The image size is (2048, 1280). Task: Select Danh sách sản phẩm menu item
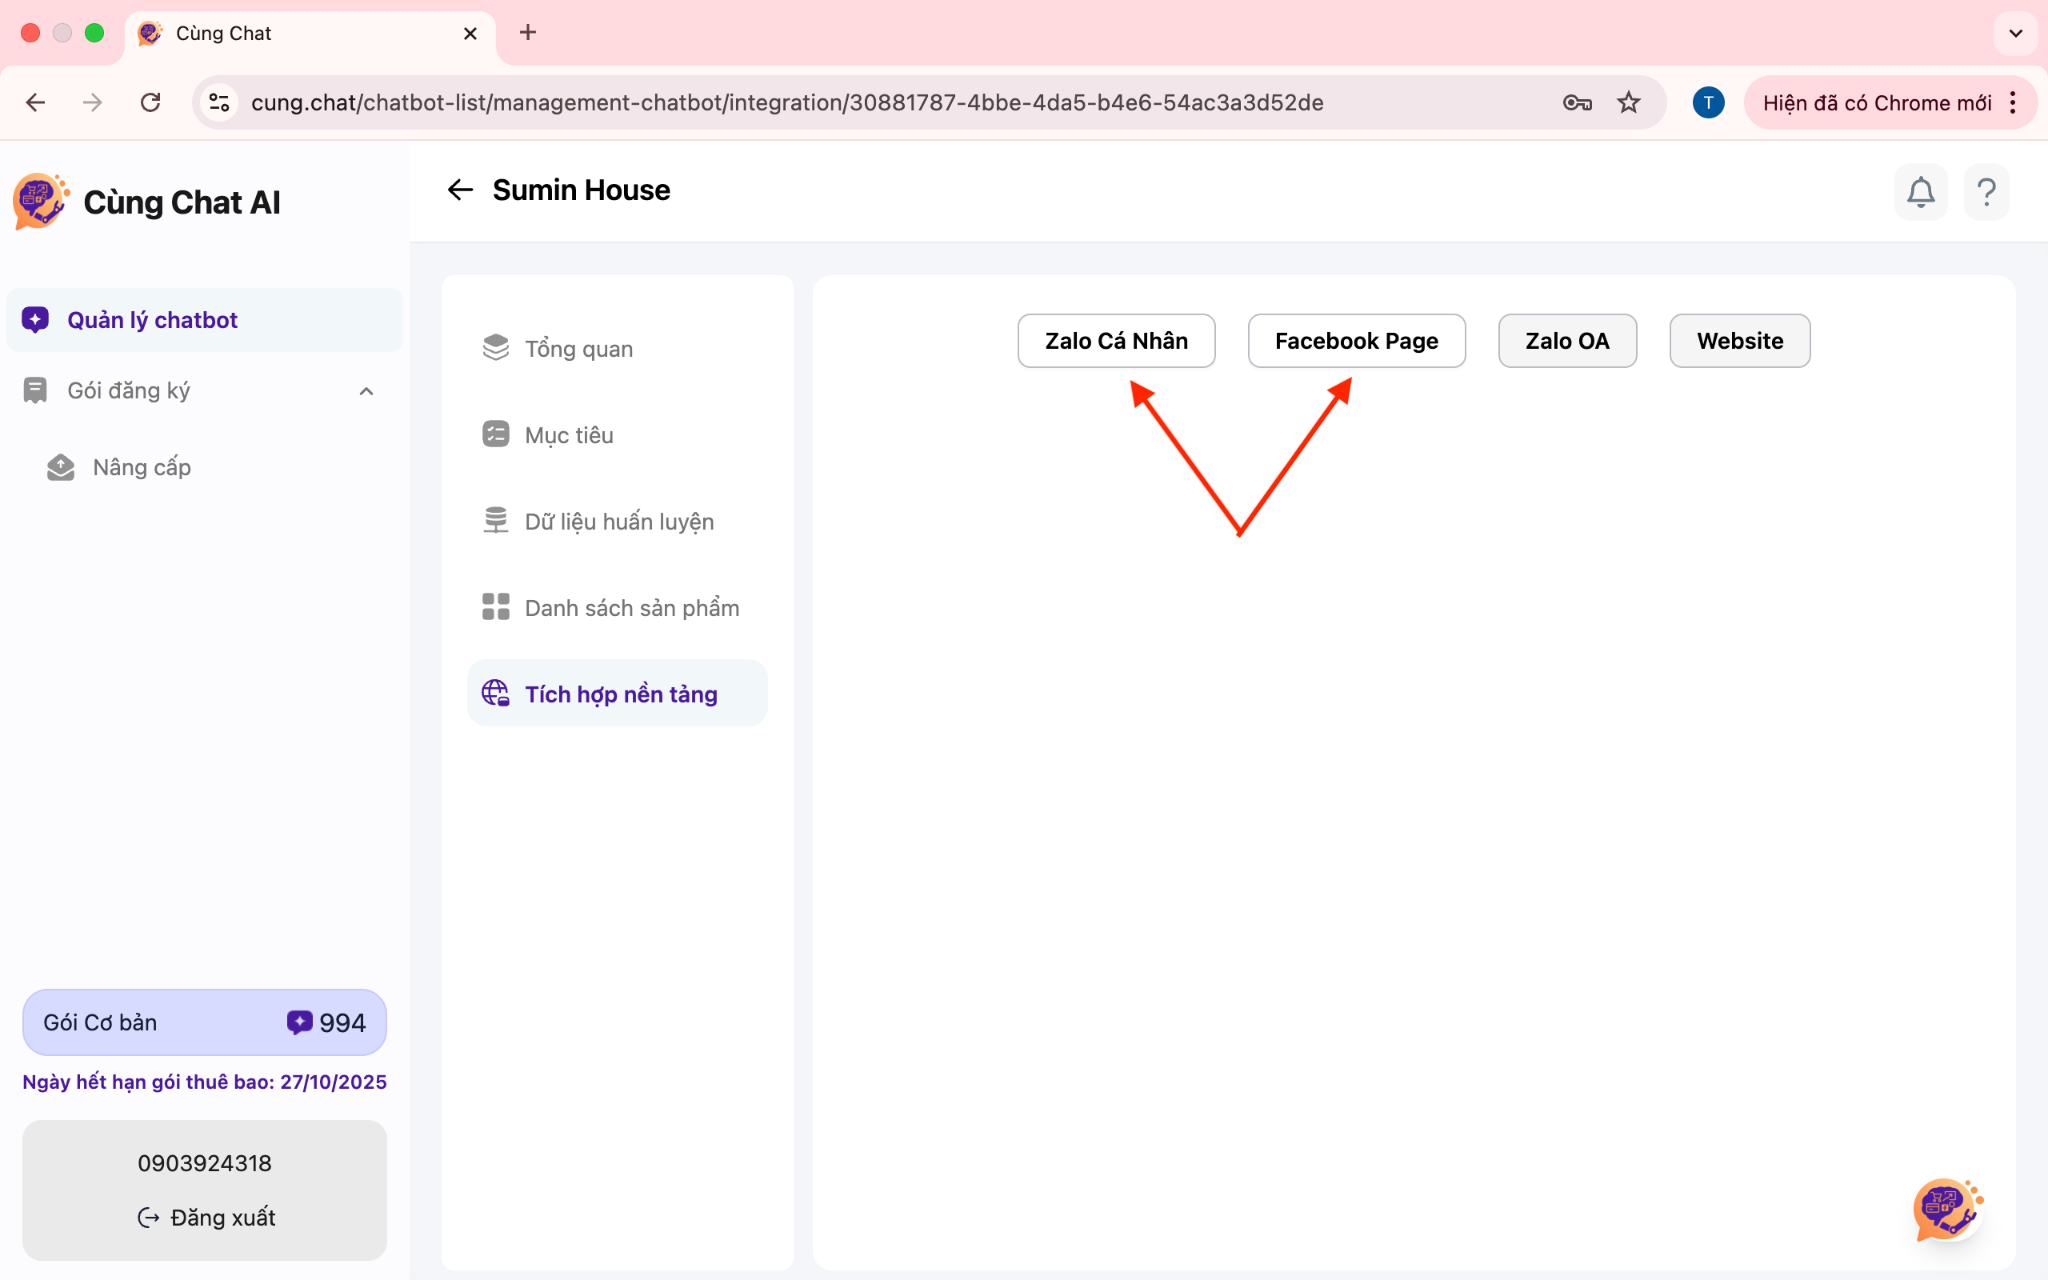click(631, 608)
